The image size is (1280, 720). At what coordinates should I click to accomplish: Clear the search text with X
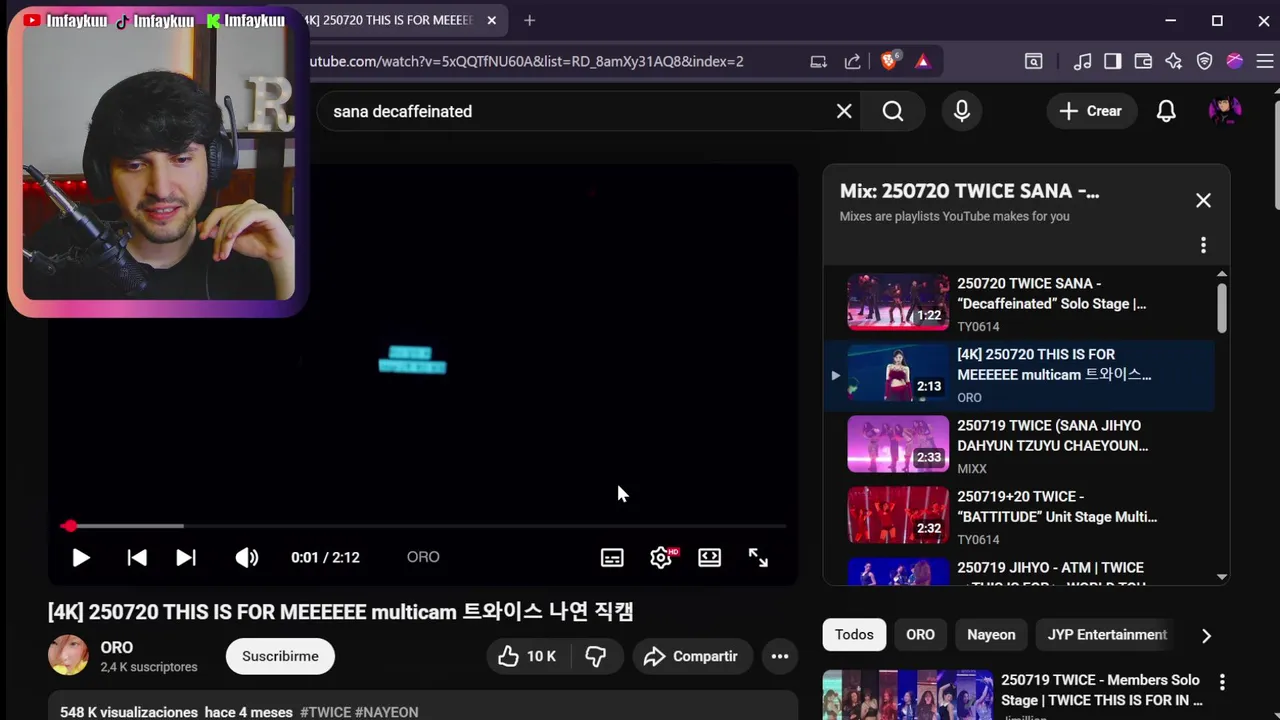tap(844, 111)
